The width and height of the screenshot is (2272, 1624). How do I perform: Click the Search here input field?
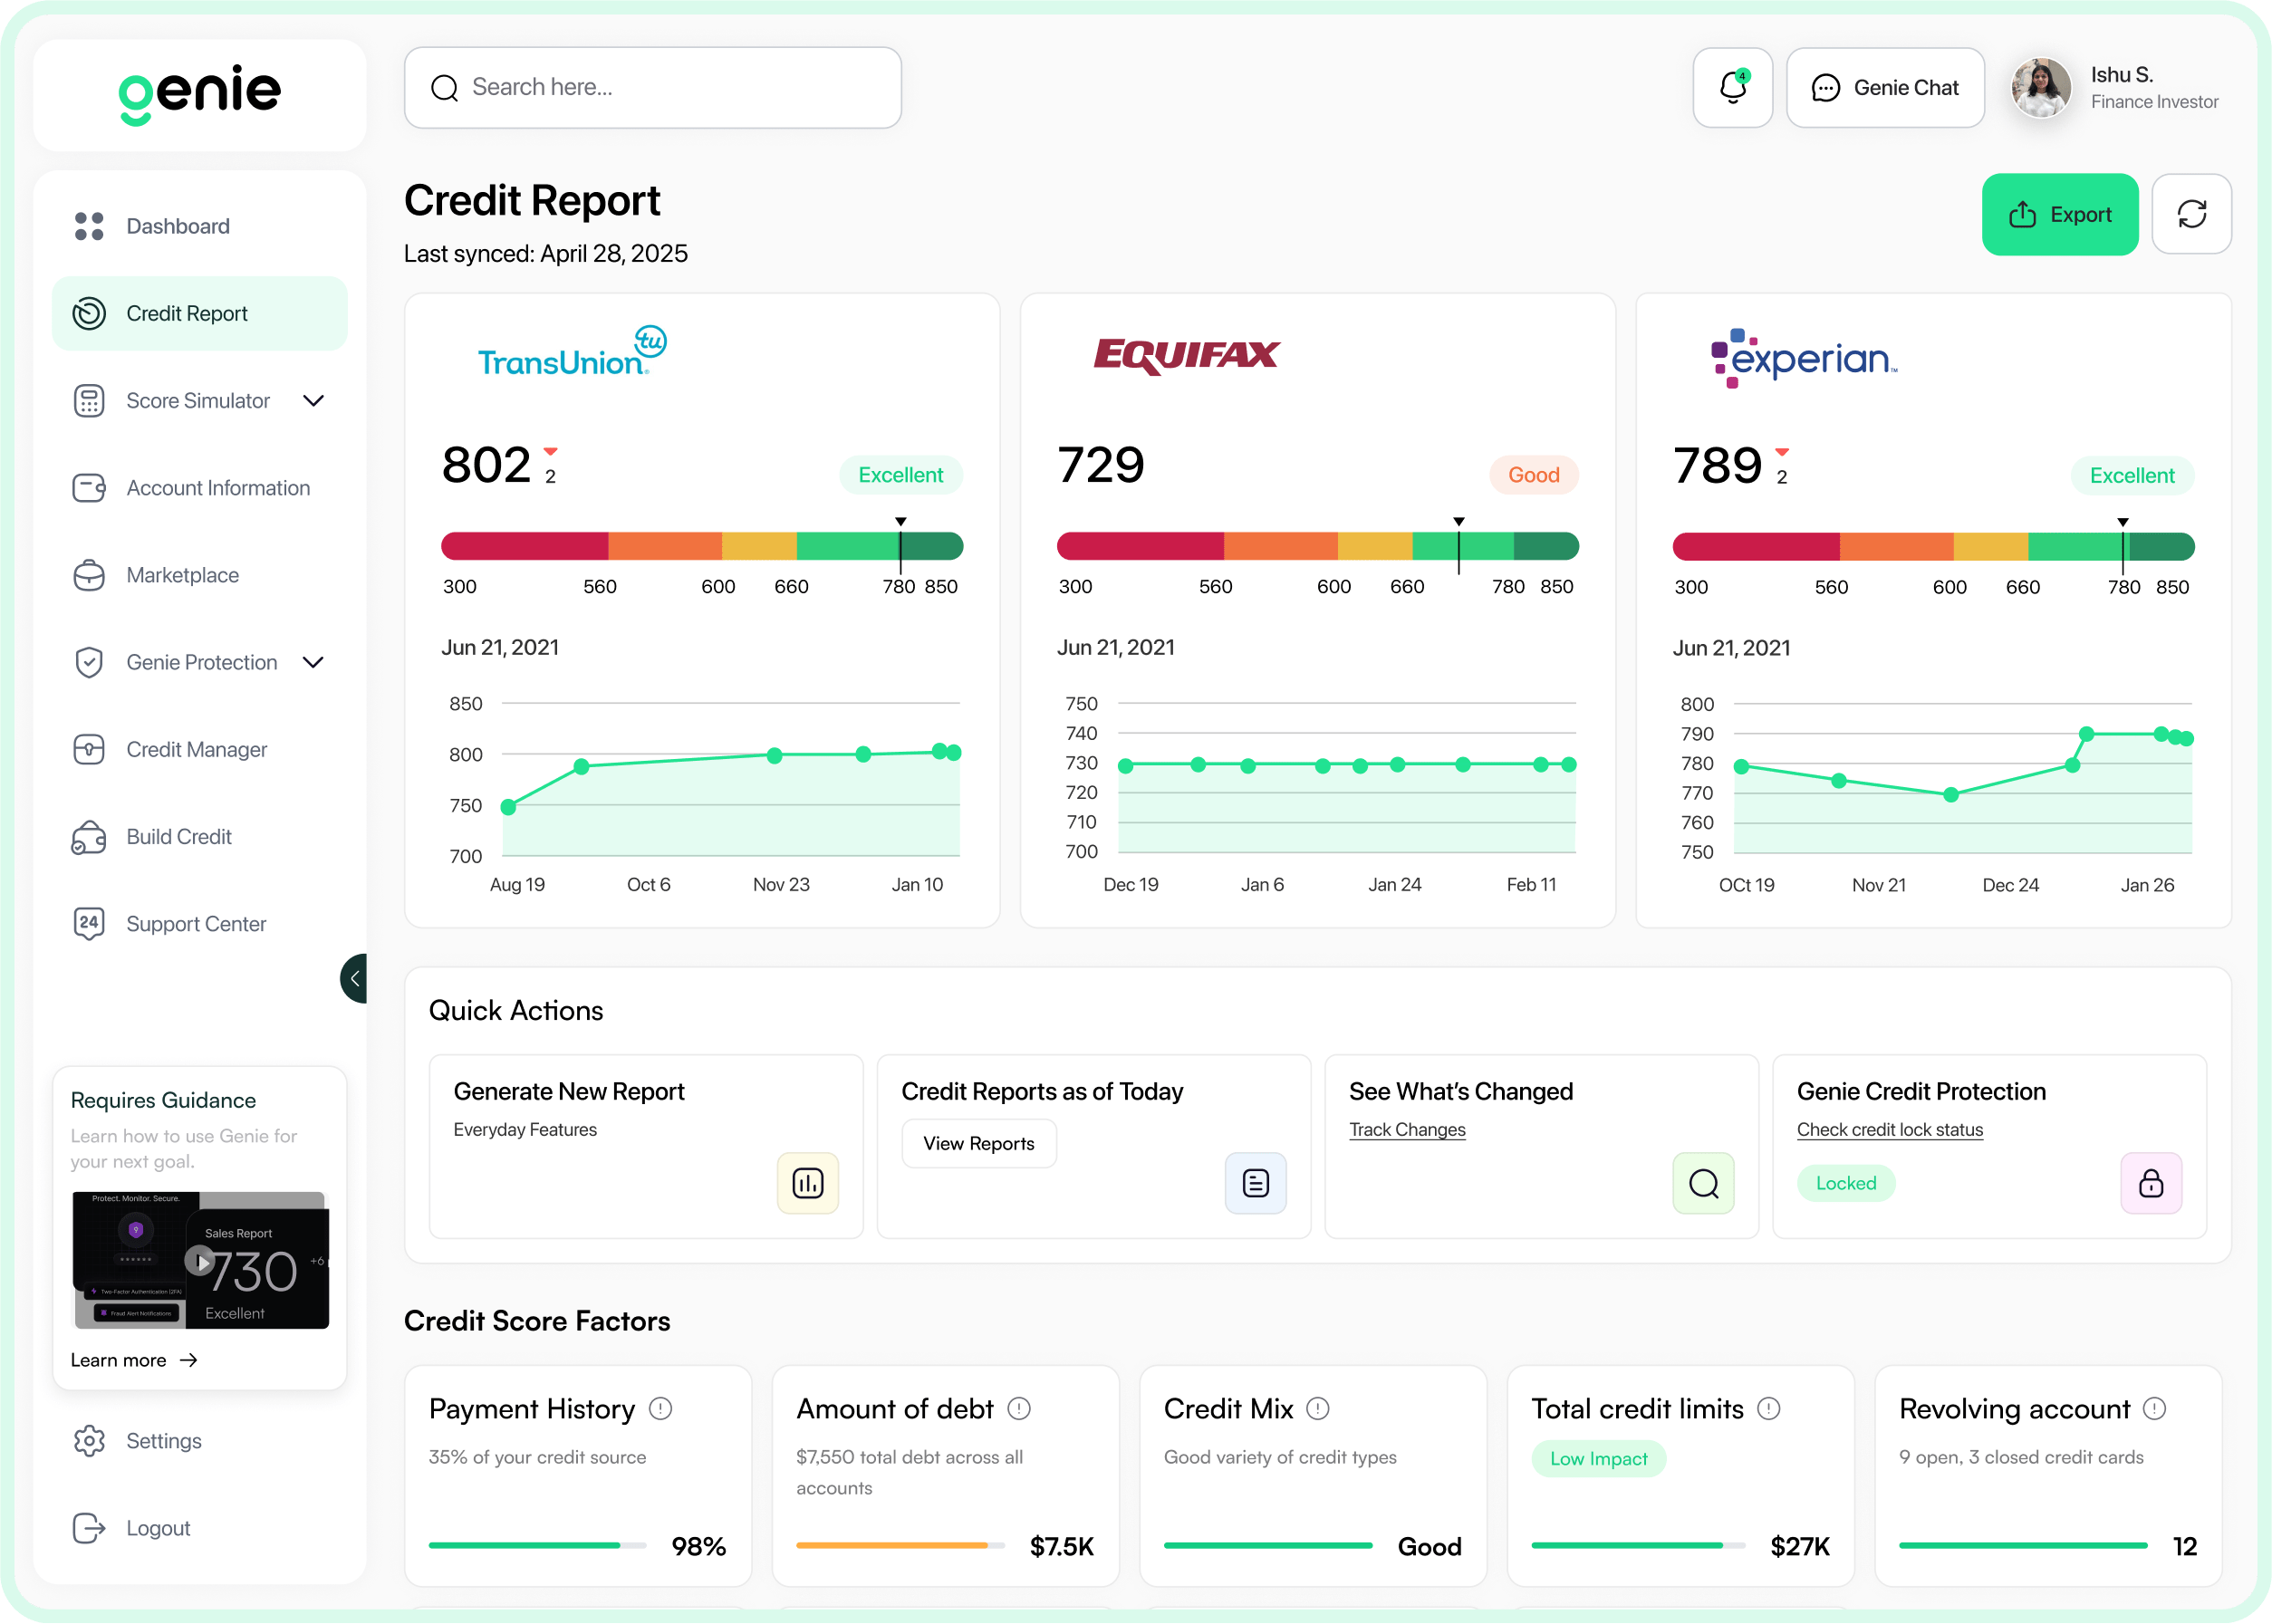pyautogui.click(x=653, y=88)
